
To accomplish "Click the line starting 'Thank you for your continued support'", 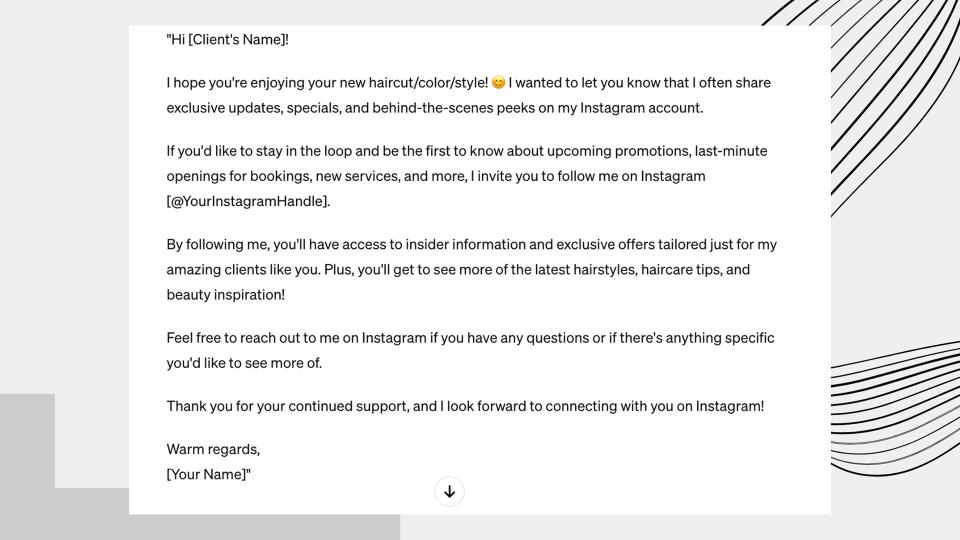I will click(465, 407).
